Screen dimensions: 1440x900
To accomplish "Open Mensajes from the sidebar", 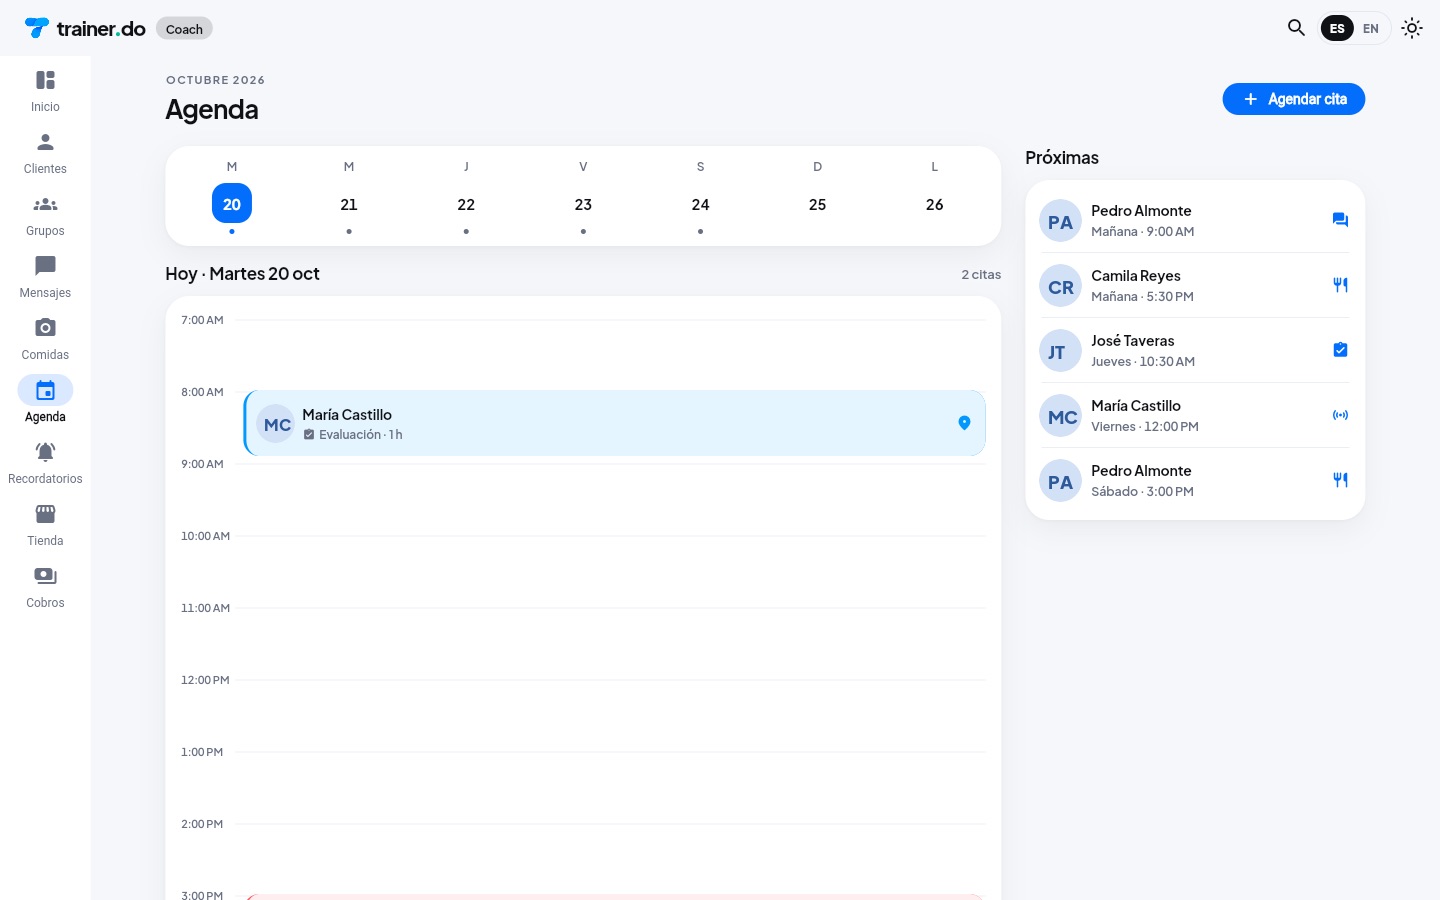I will (x=45, y=277).
